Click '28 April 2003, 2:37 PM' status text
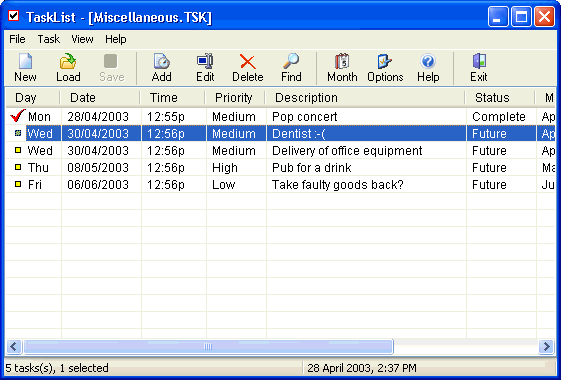 pos(362,368)
